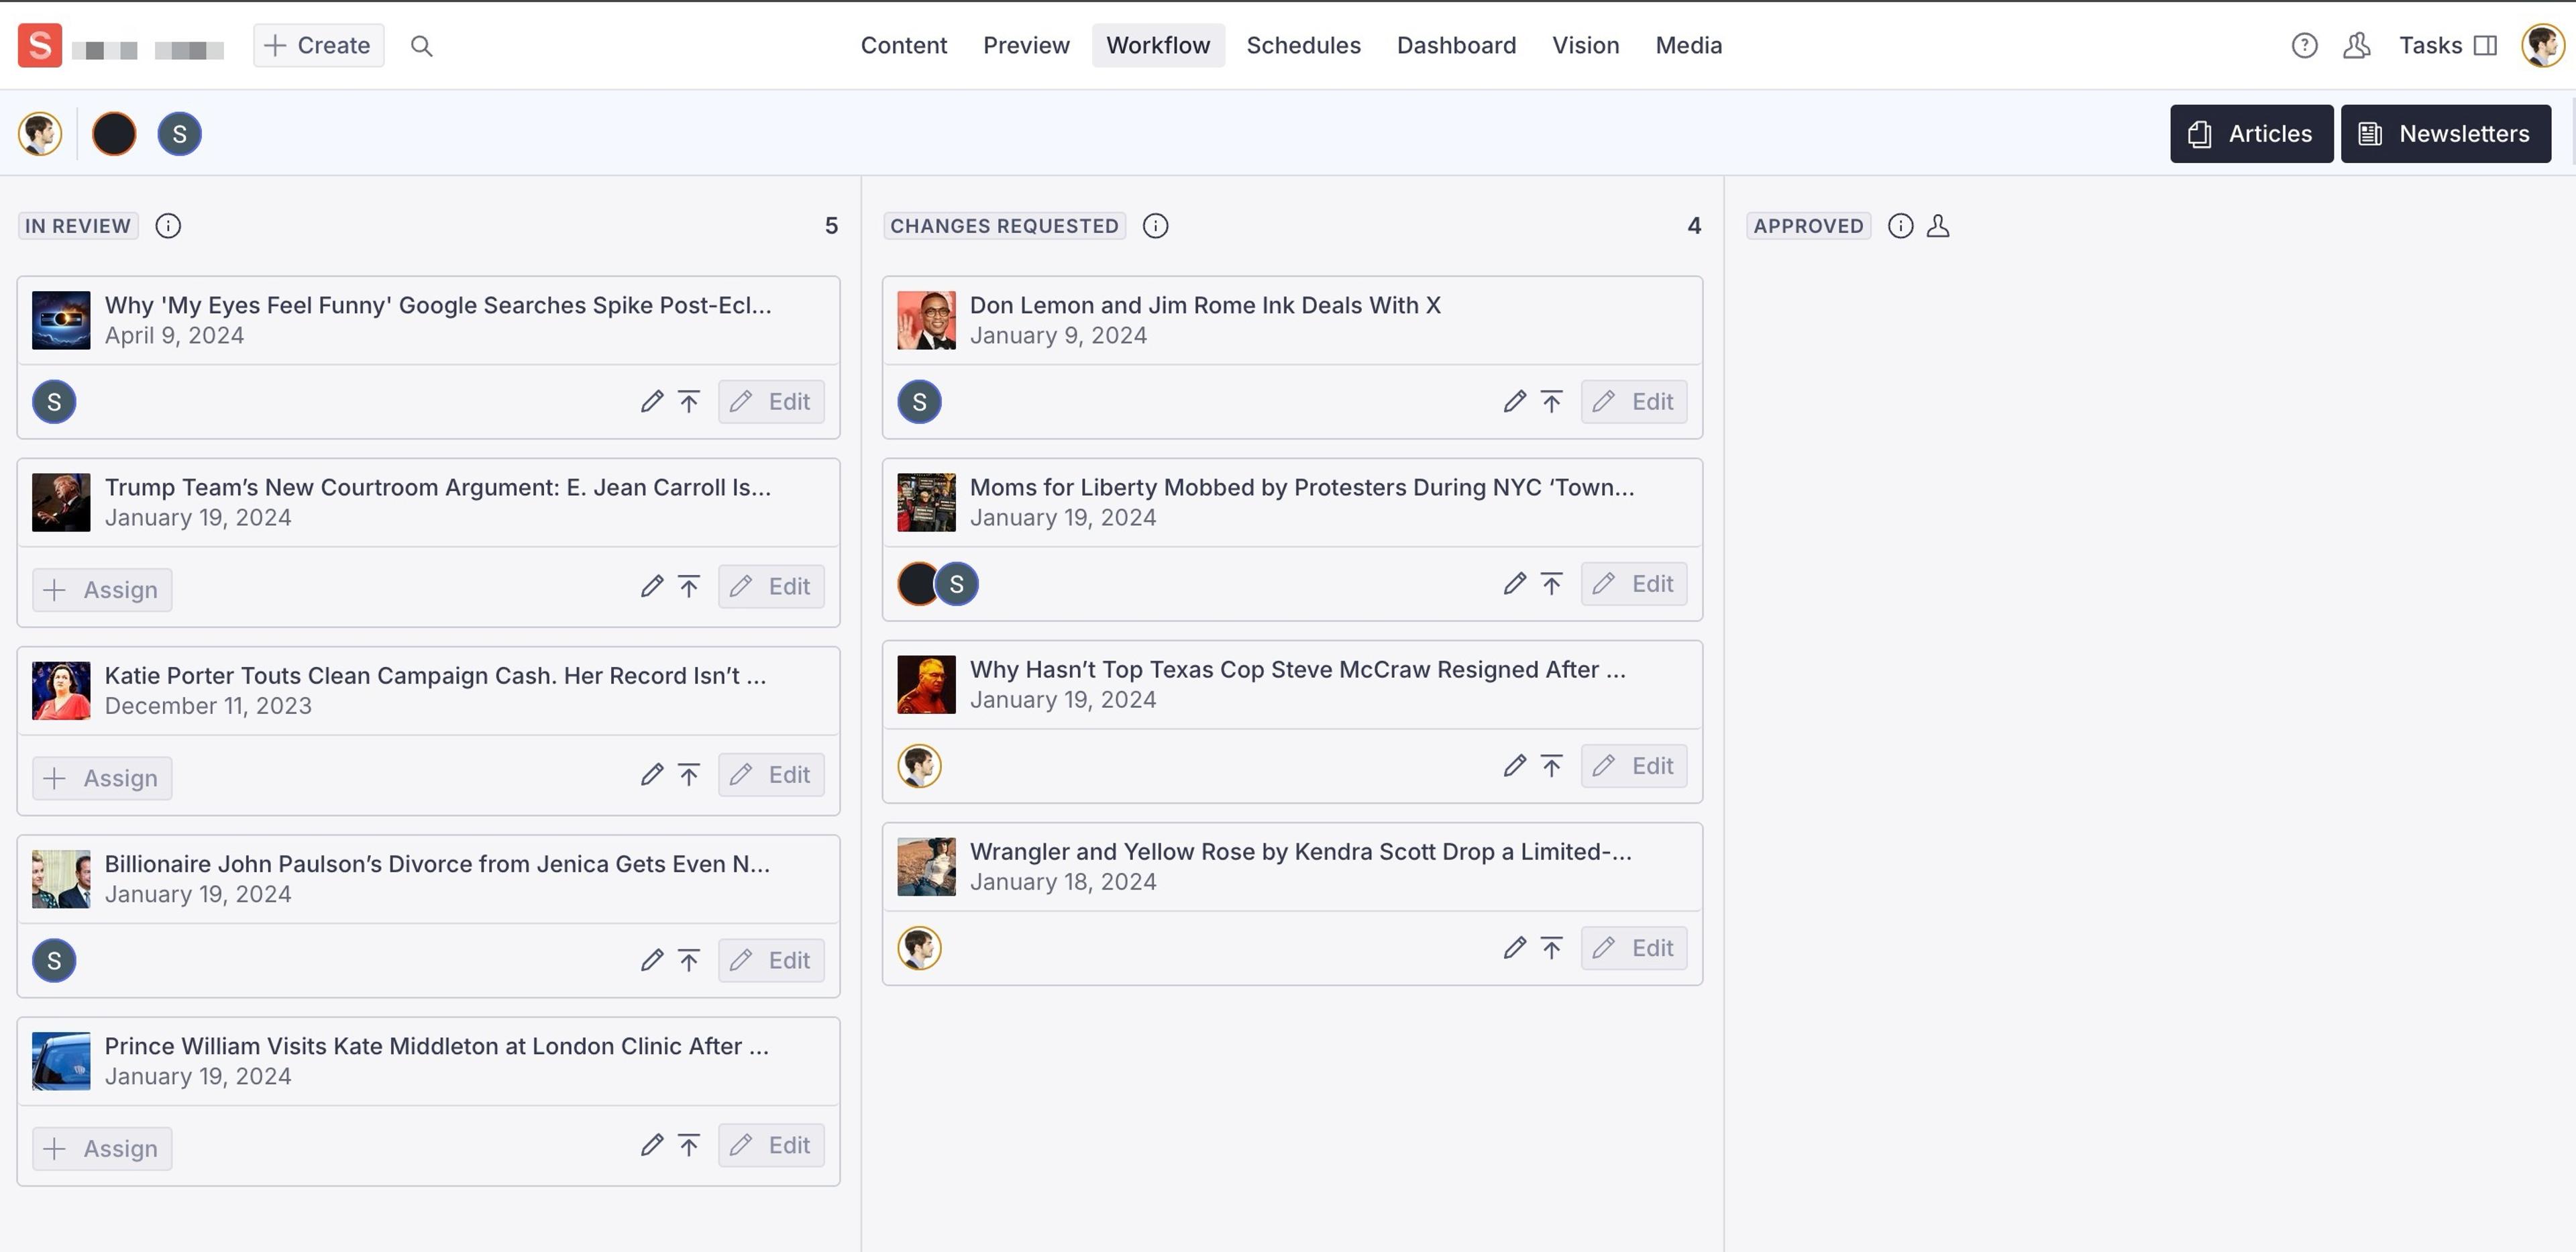The height and width of the screenshot is (1252, 2576).
Task: Toggle the Articles filter button
Action: (2251, 134)
